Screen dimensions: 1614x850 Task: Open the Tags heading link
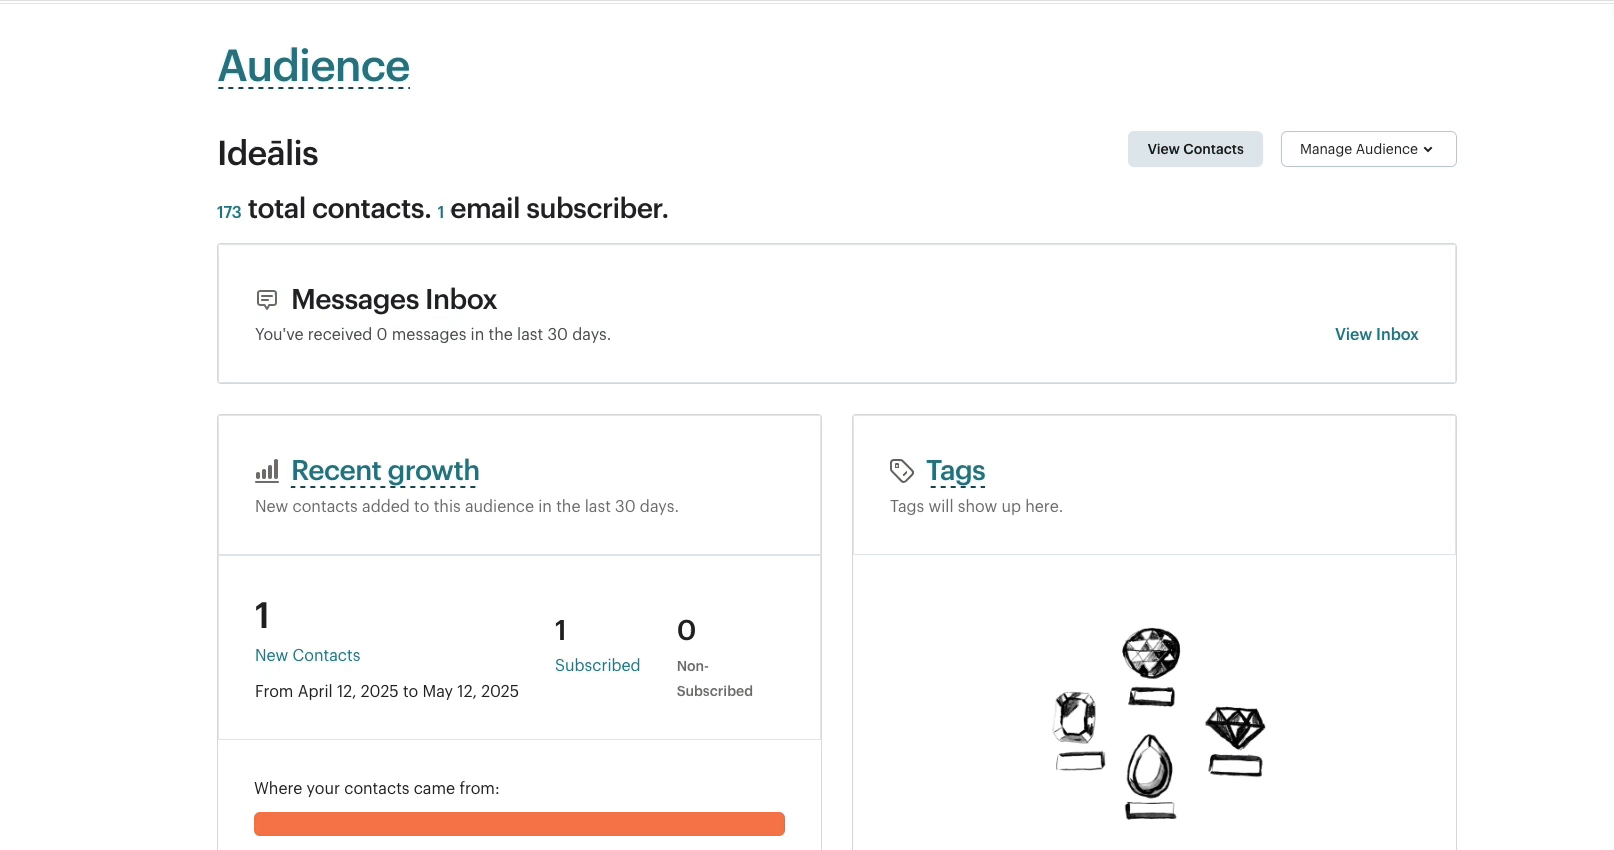[x=955, y=470]
